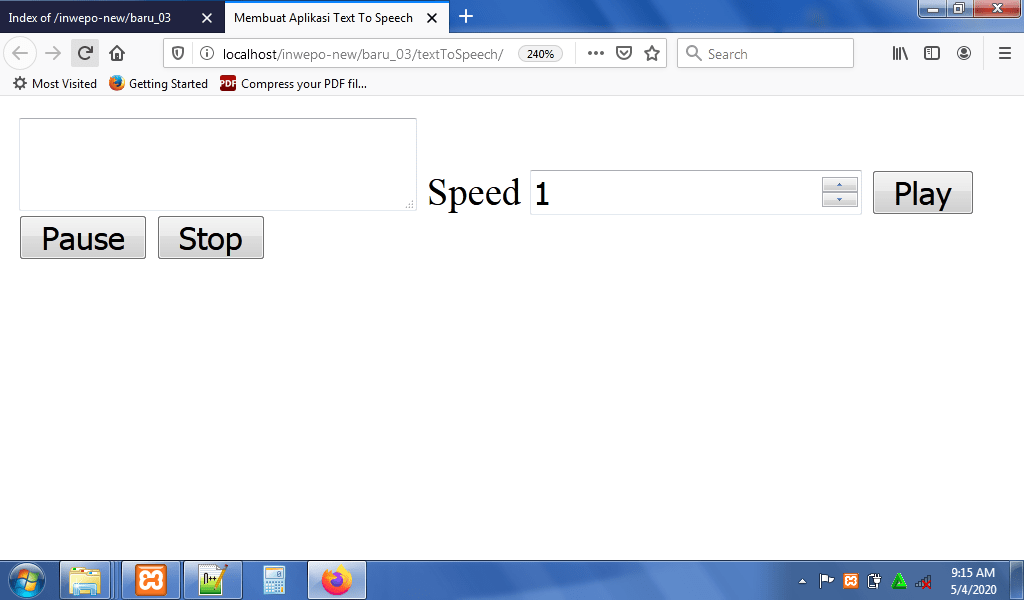The width and height of the screenshot is (1024, 600).
Task: Open Compress your PDF bookmark
Action: [294, 84]
